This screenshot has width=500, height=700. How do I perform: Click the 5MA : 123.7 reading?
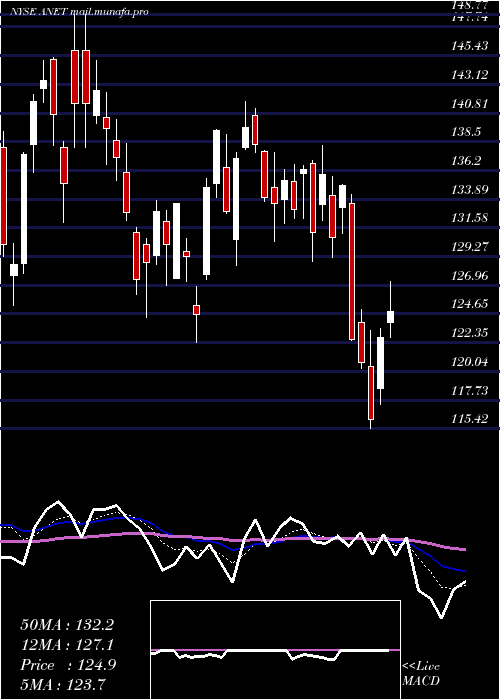click(62, 684)
